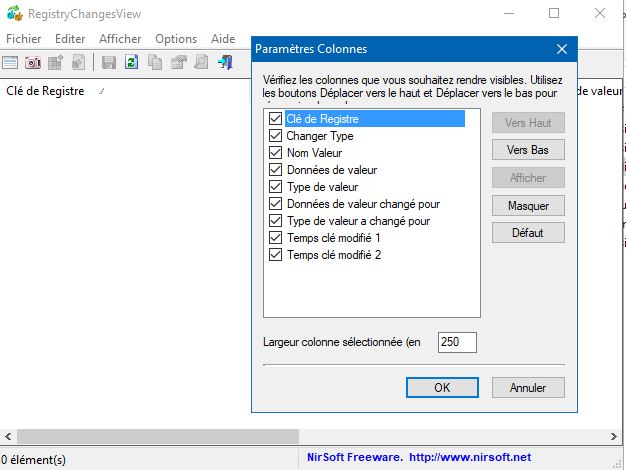The width and height of the screenshot is (626, 470).
Task: Toggle the Données de valeur checkbox
Action: pyautogui.click(x=275, y=170)
